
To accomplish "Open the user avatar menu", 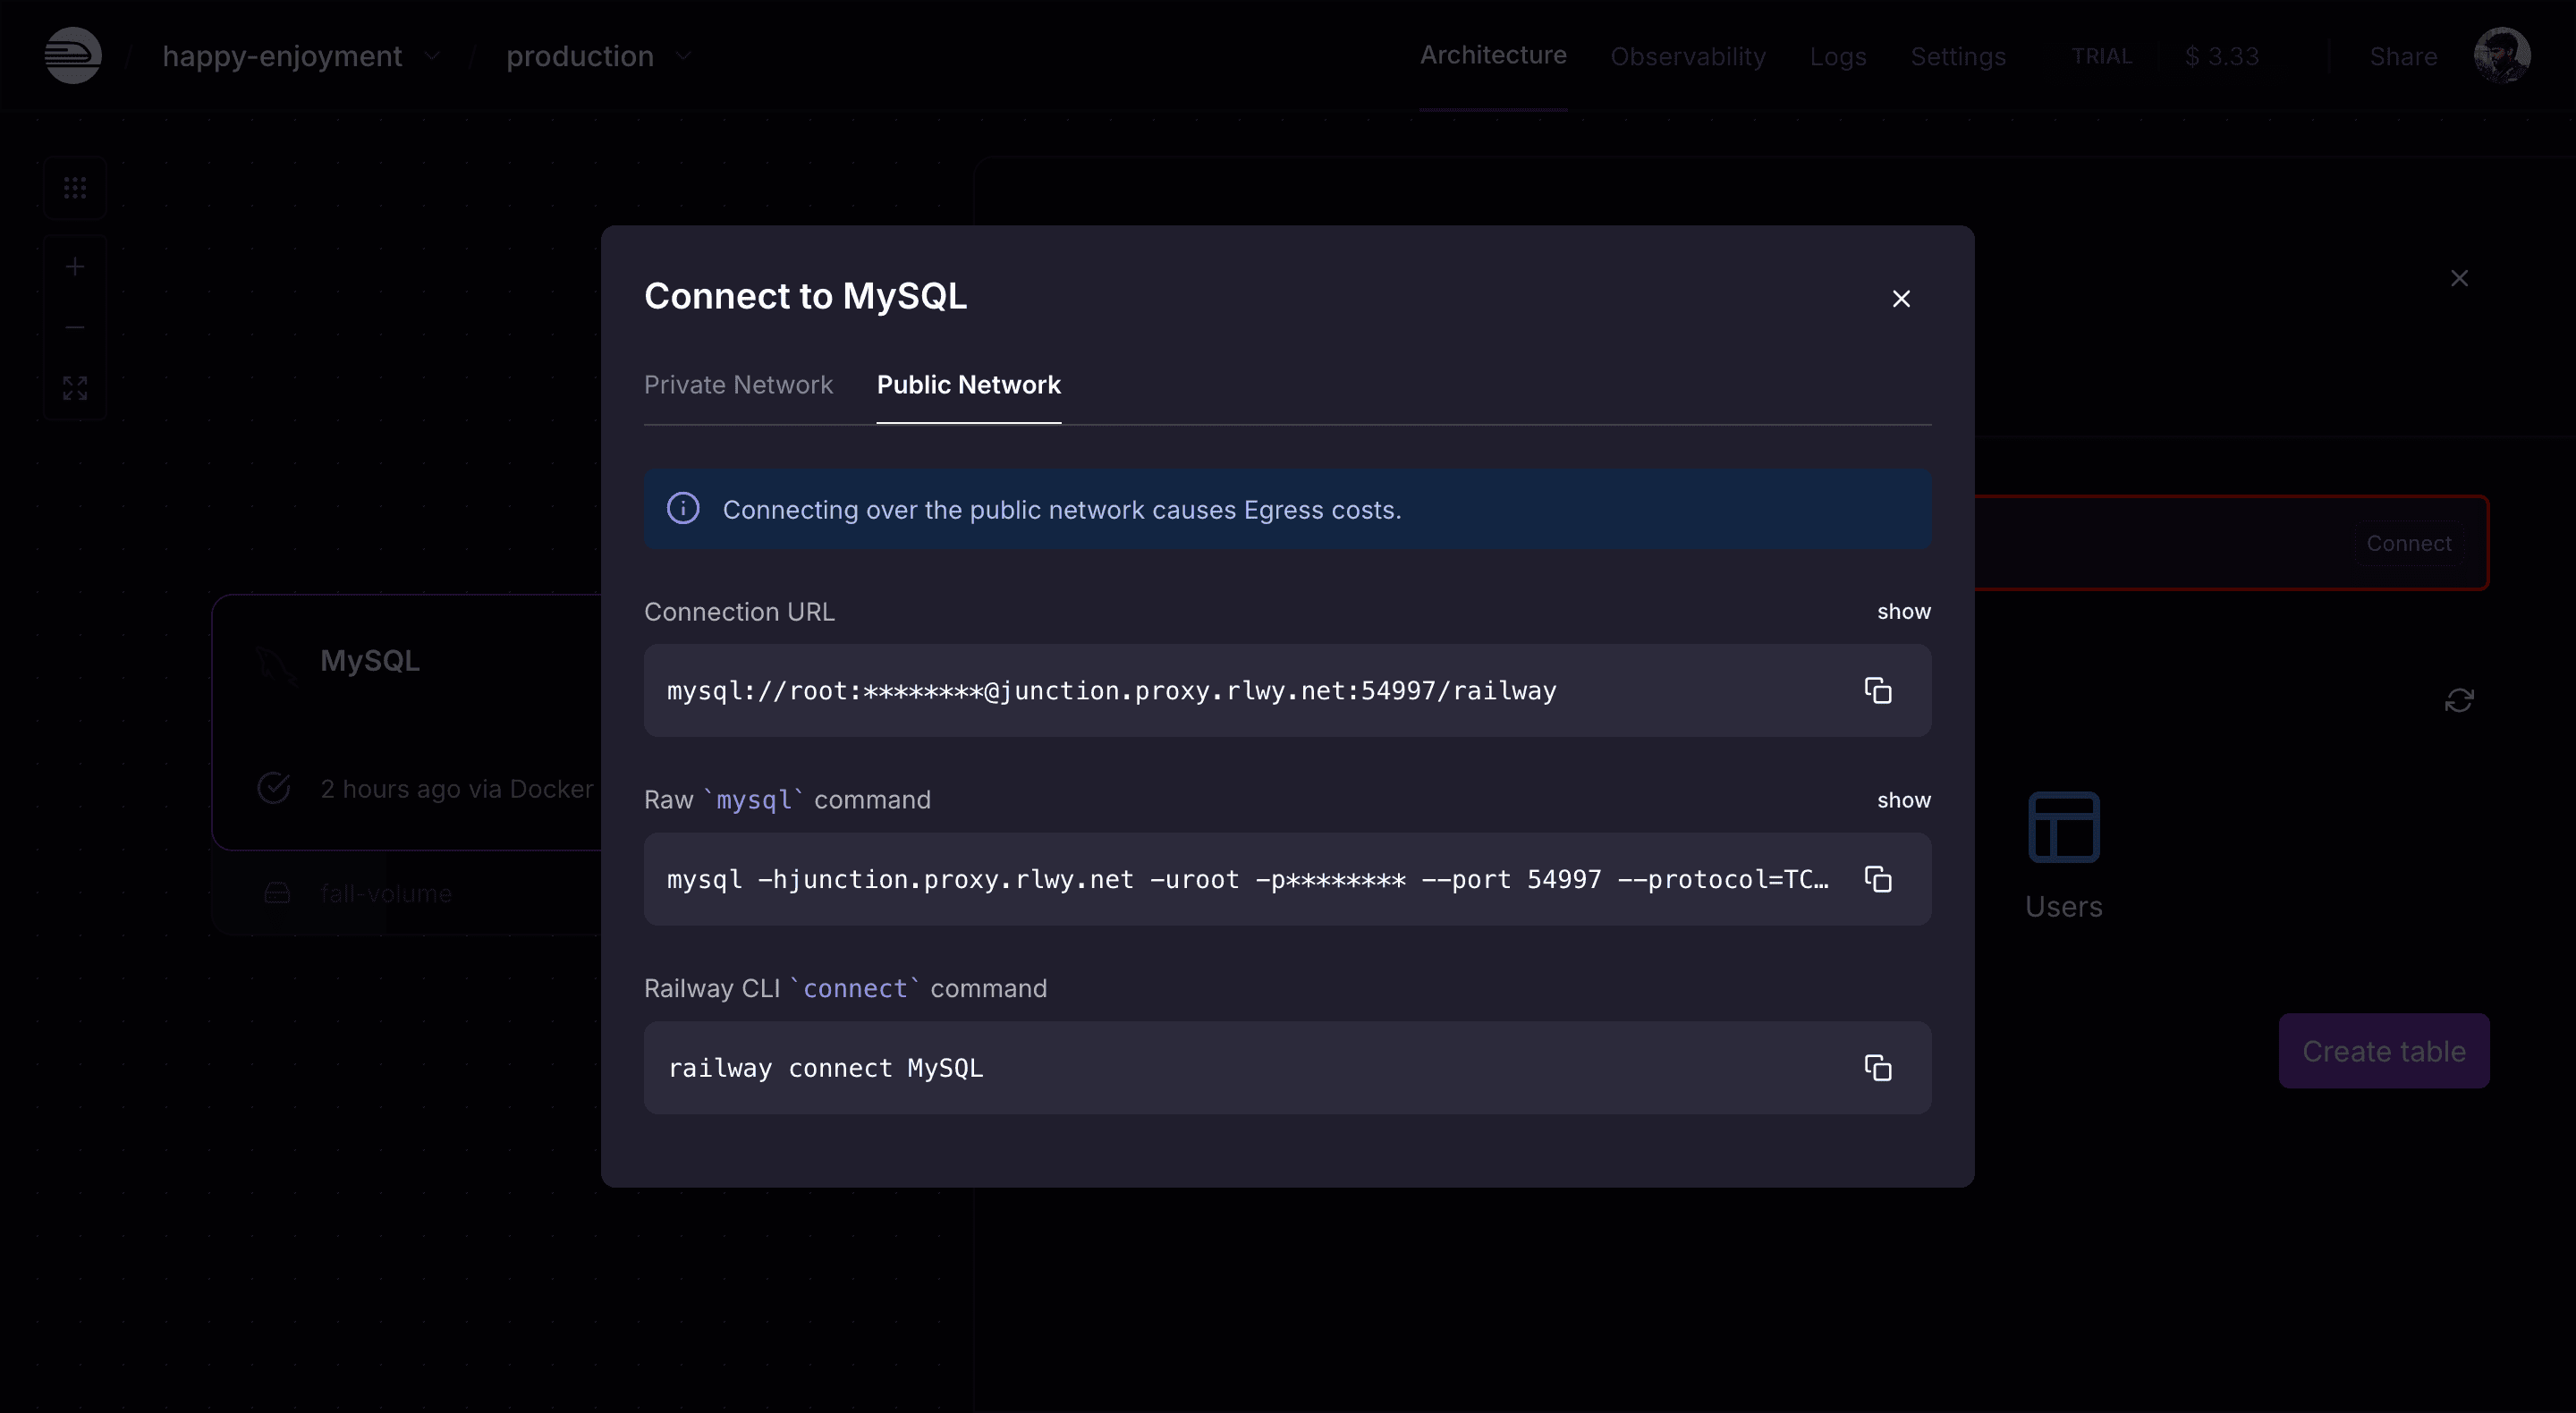I will [x=2502, y=55].
